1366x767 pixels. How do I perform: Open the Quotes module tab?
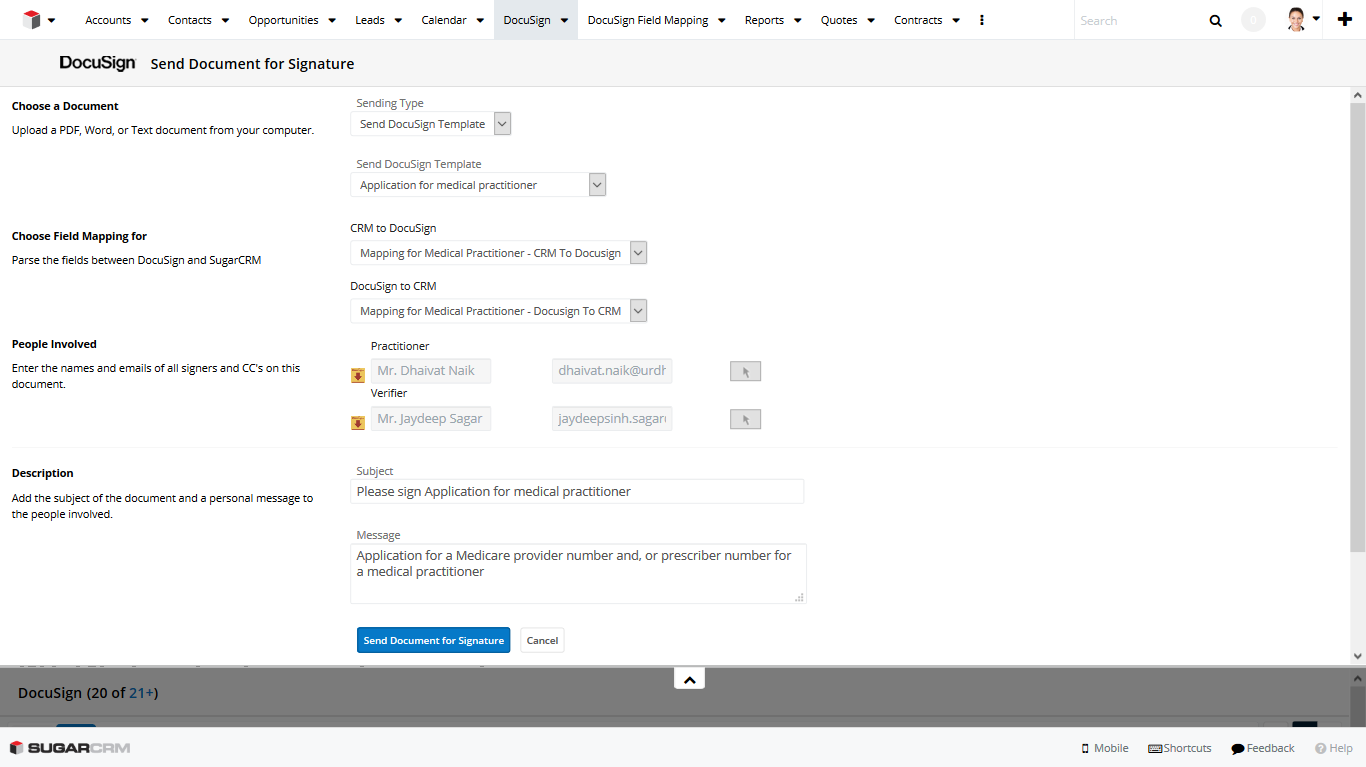839,20
